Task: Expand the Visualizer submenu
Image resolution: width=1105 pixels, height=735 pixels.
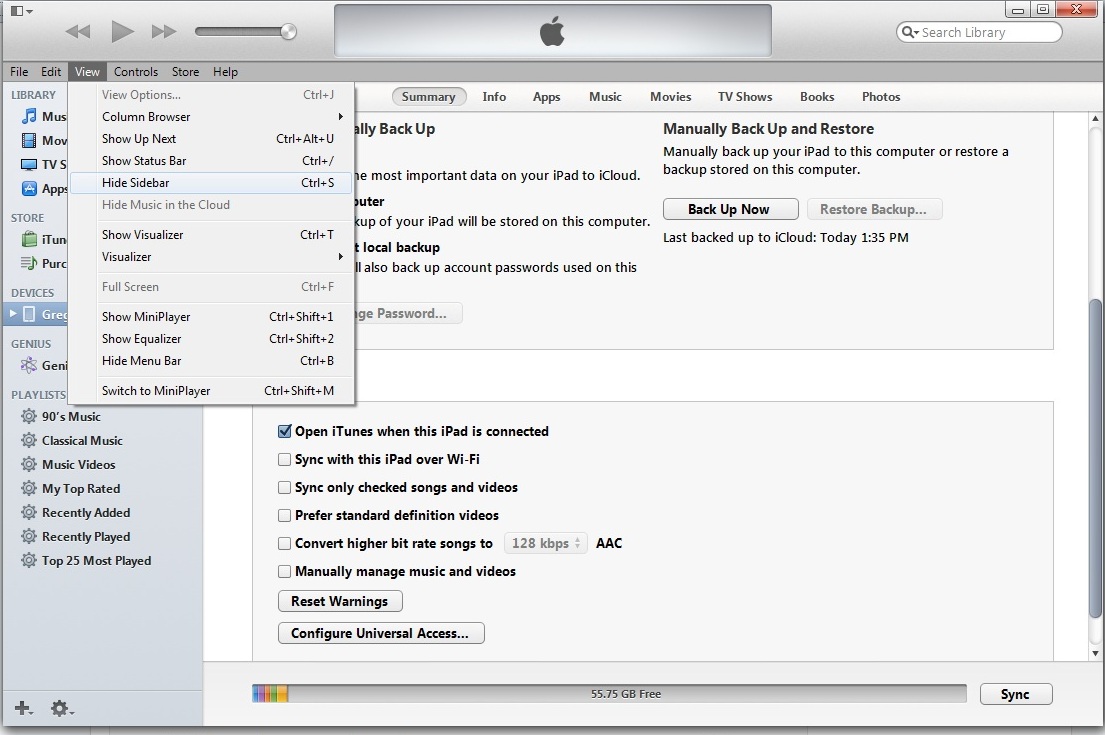Action: pyautogui.click(x=212, y=257)
